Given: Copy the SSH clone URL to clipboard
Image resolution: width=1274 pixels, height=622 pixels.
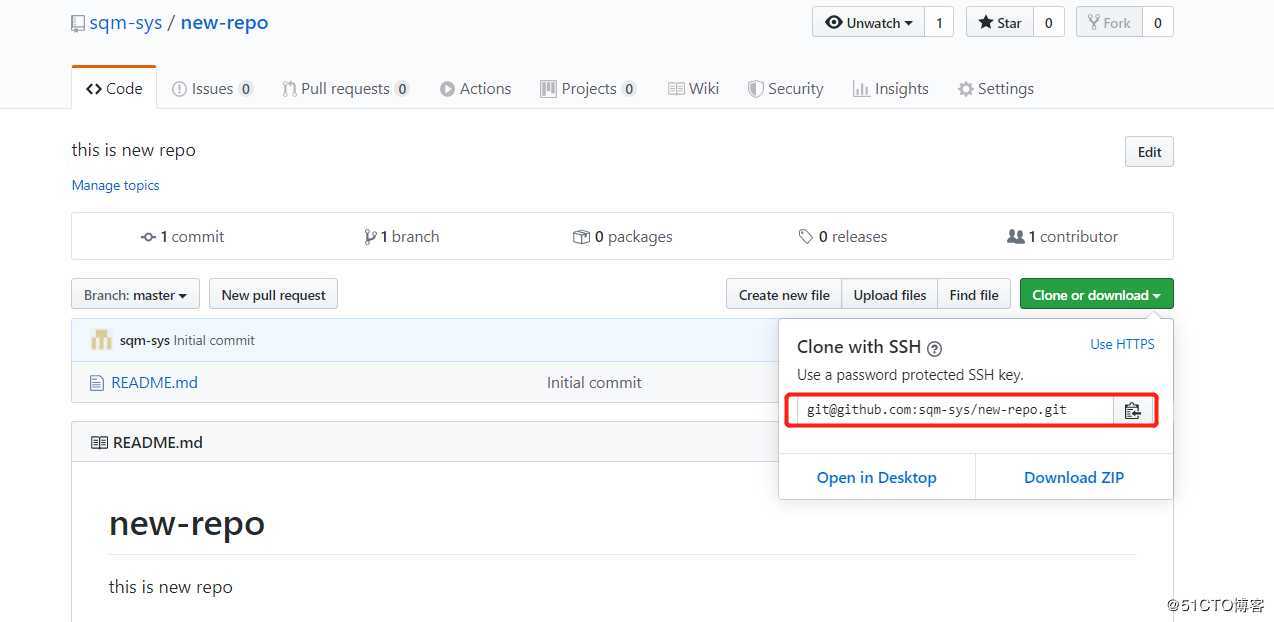Looking at the screenshot, I should click(x=1132, y=410).
